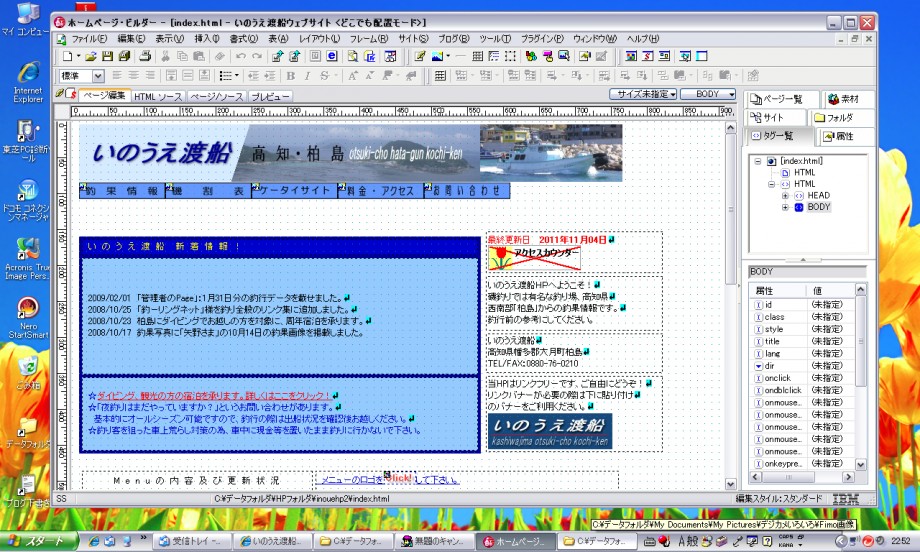
Task: Select the lang attribute row
Action: (x=801, y=354)
